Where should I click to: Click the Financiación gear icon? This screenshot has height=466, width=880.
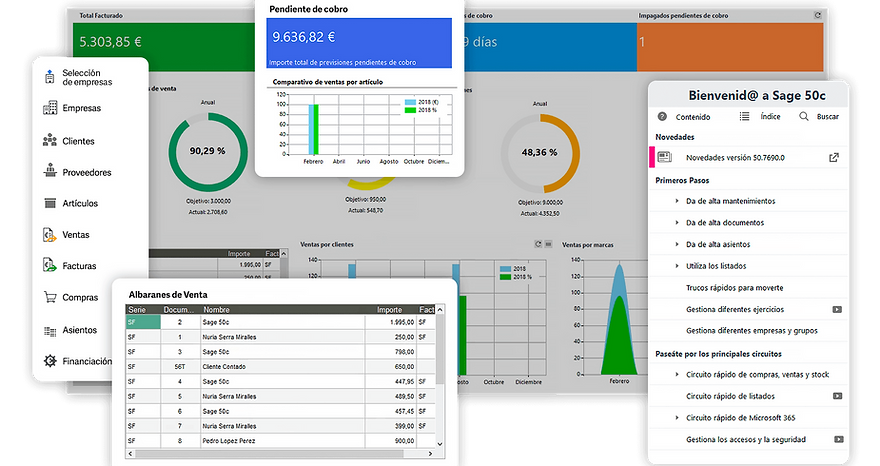(50, 361)
